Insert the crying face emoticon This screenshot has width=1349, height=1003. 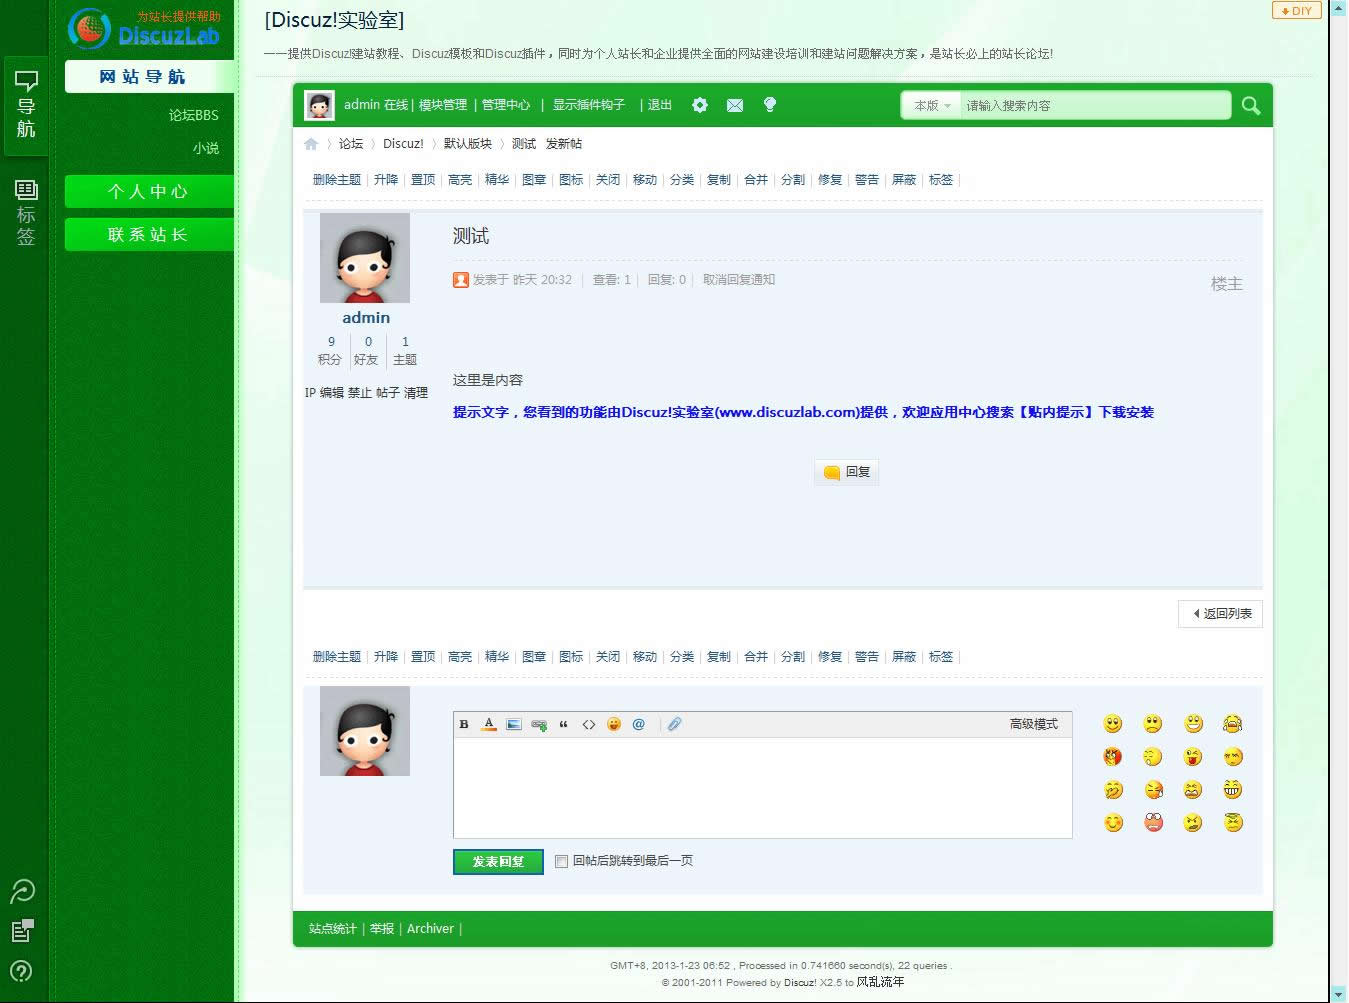pos(1233,723)
